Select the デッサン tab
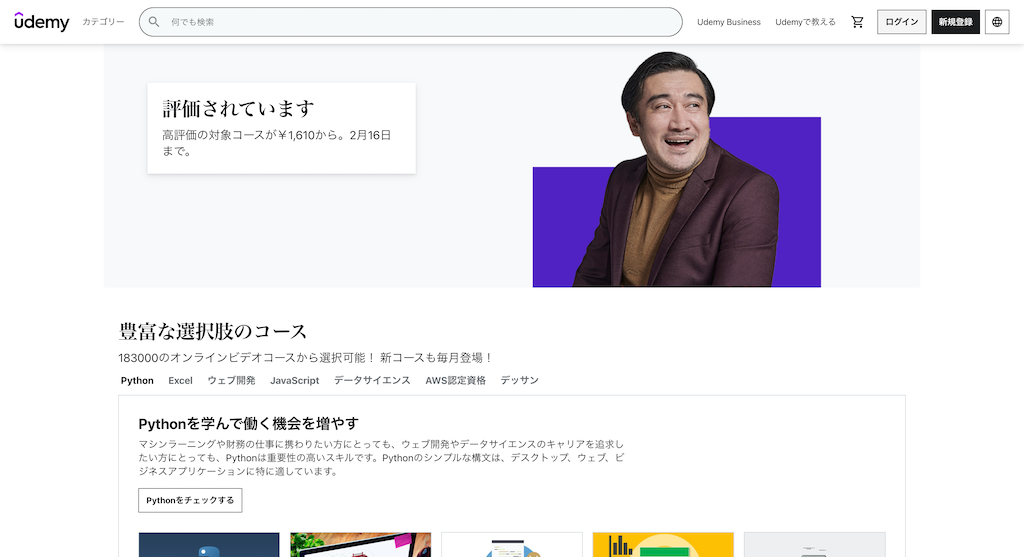Screen dimensions: 1024x557 [519, 380]
